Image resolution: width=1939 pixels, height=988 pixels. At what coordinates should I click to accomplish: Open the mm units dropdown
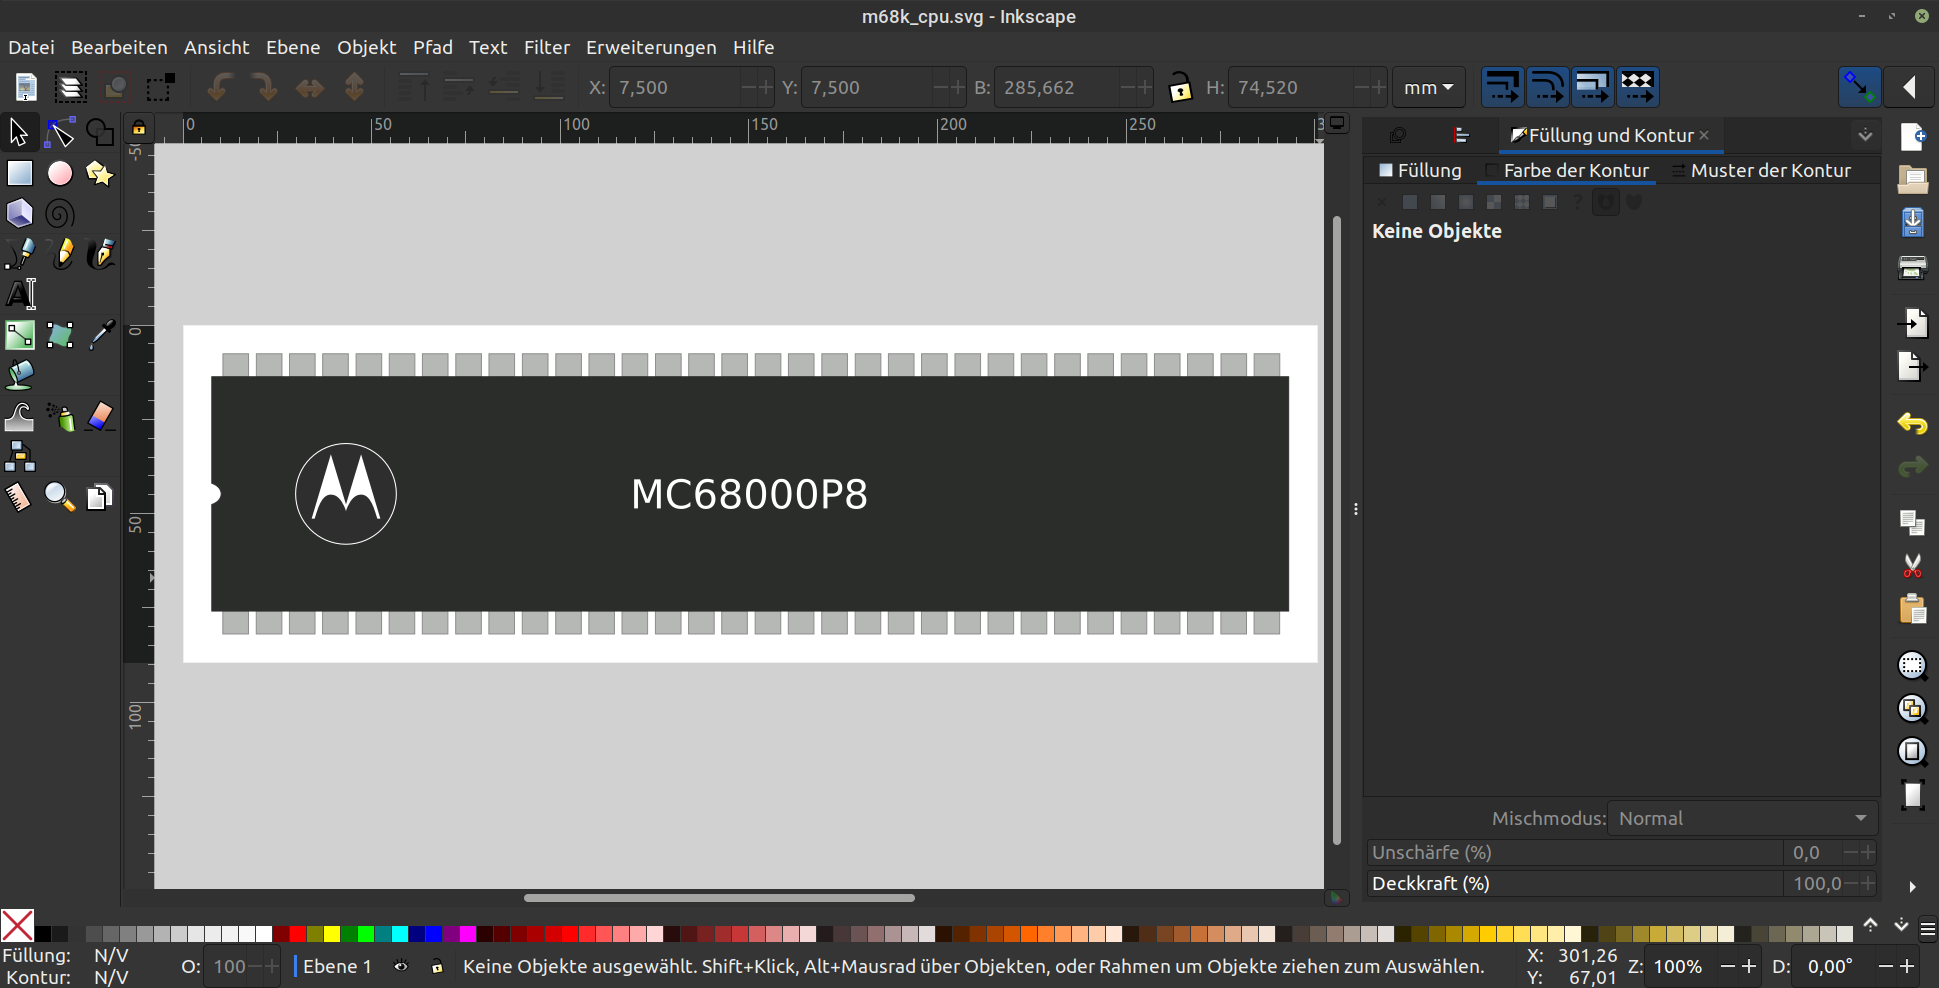click(x=1429, y=87)
